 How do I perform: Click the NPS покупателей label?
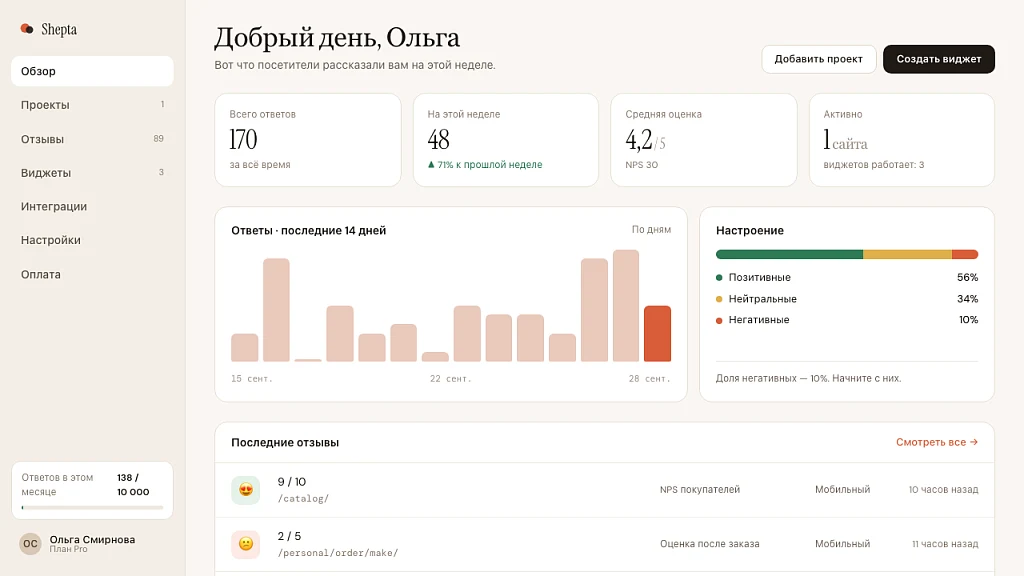pos(699,489)
